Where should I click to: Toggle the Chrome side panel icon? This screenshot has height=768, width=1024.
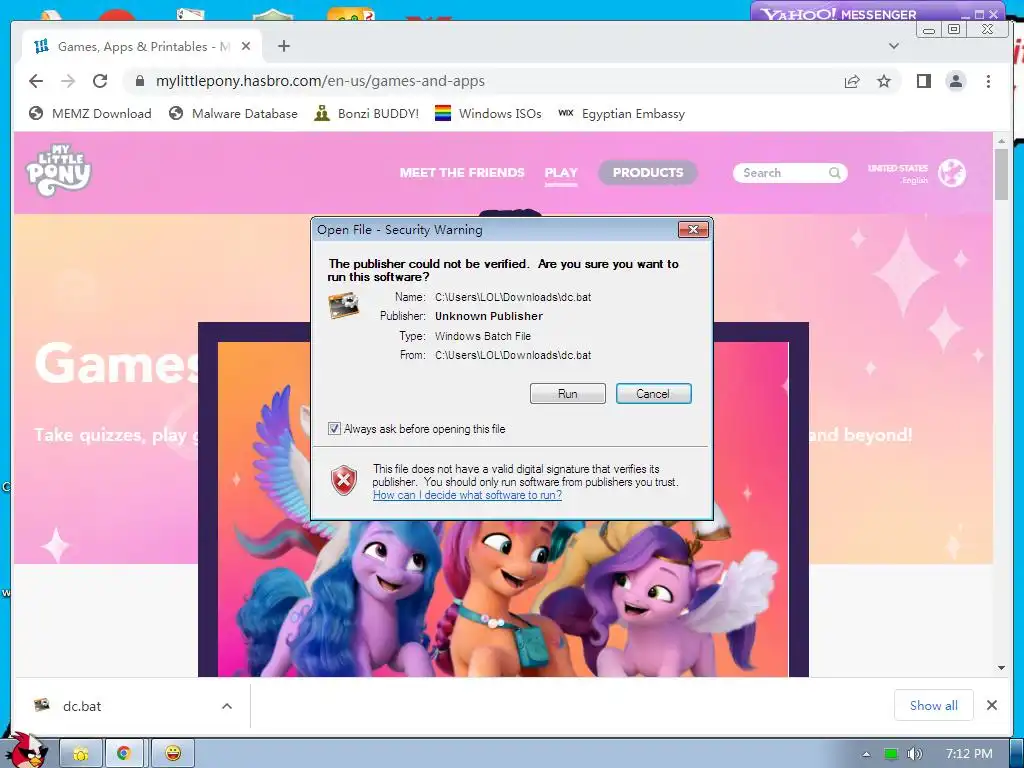[x=923, y=81]
